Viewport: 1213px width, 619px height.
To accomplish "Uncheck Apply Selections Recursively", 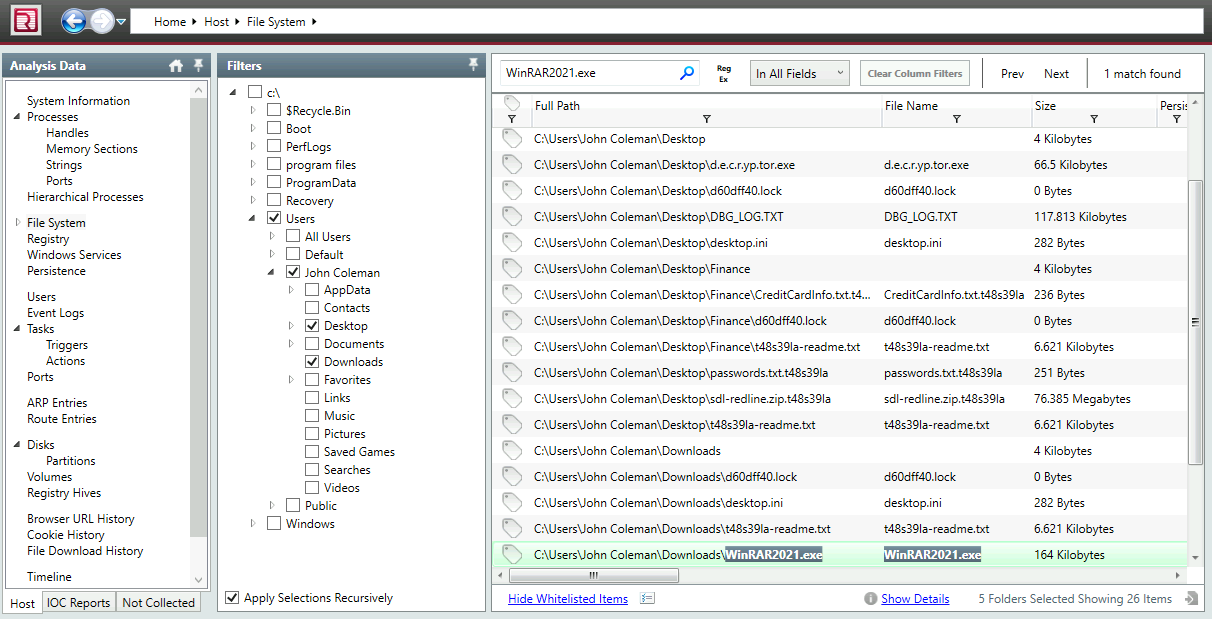I will (233, 598).
